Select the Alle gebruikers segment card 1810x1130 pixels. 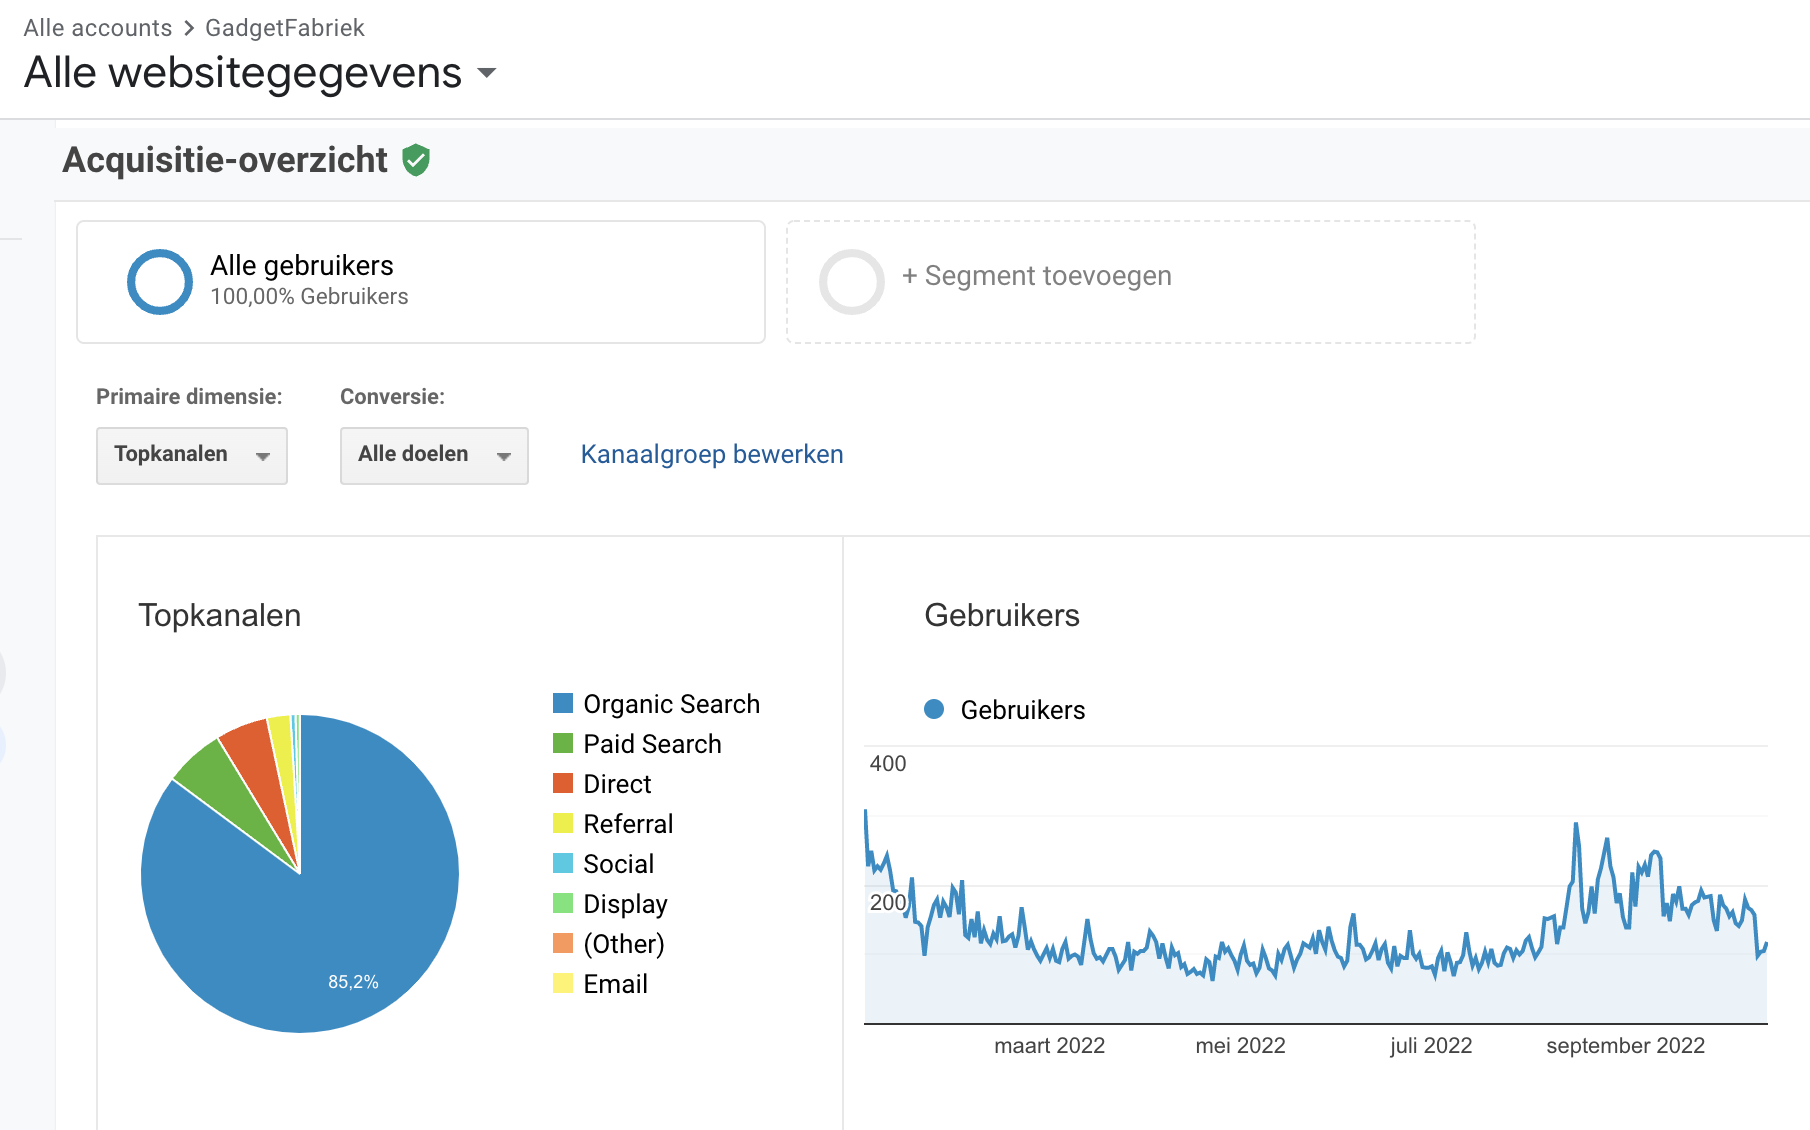[x=421, y=282]
